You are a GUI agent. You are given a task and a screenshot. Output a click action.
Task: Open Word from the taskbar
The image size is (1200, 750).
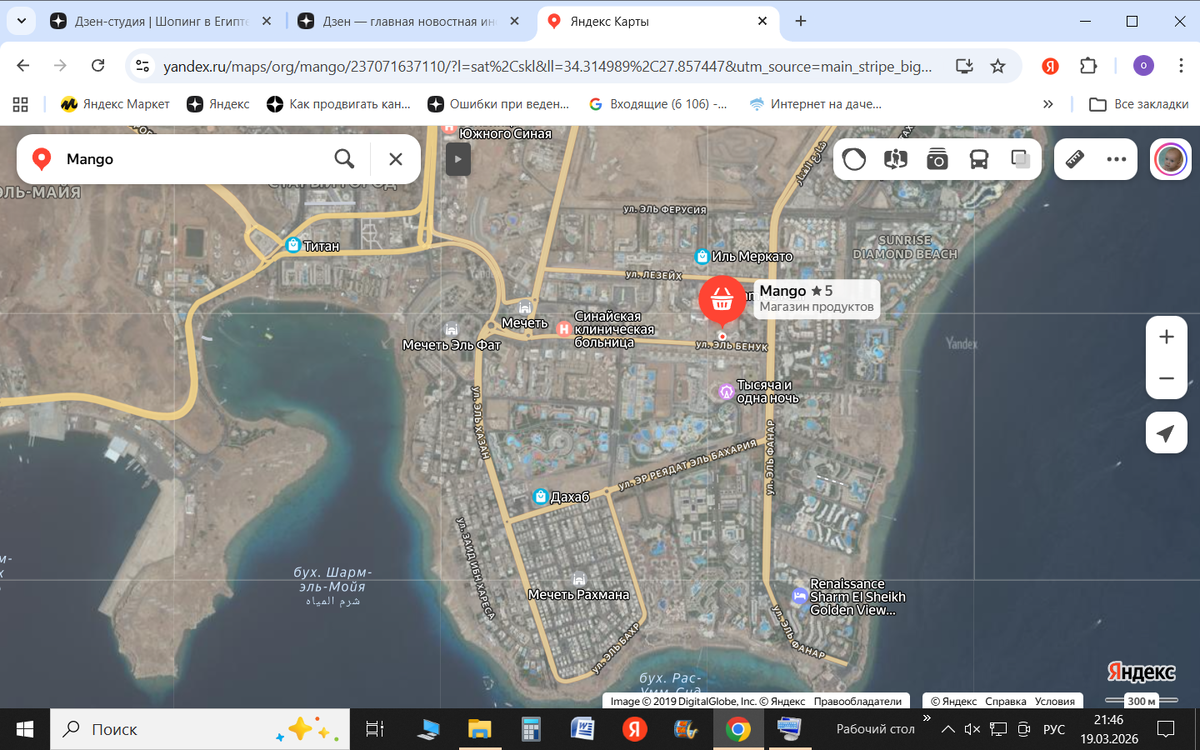point(582,729)
